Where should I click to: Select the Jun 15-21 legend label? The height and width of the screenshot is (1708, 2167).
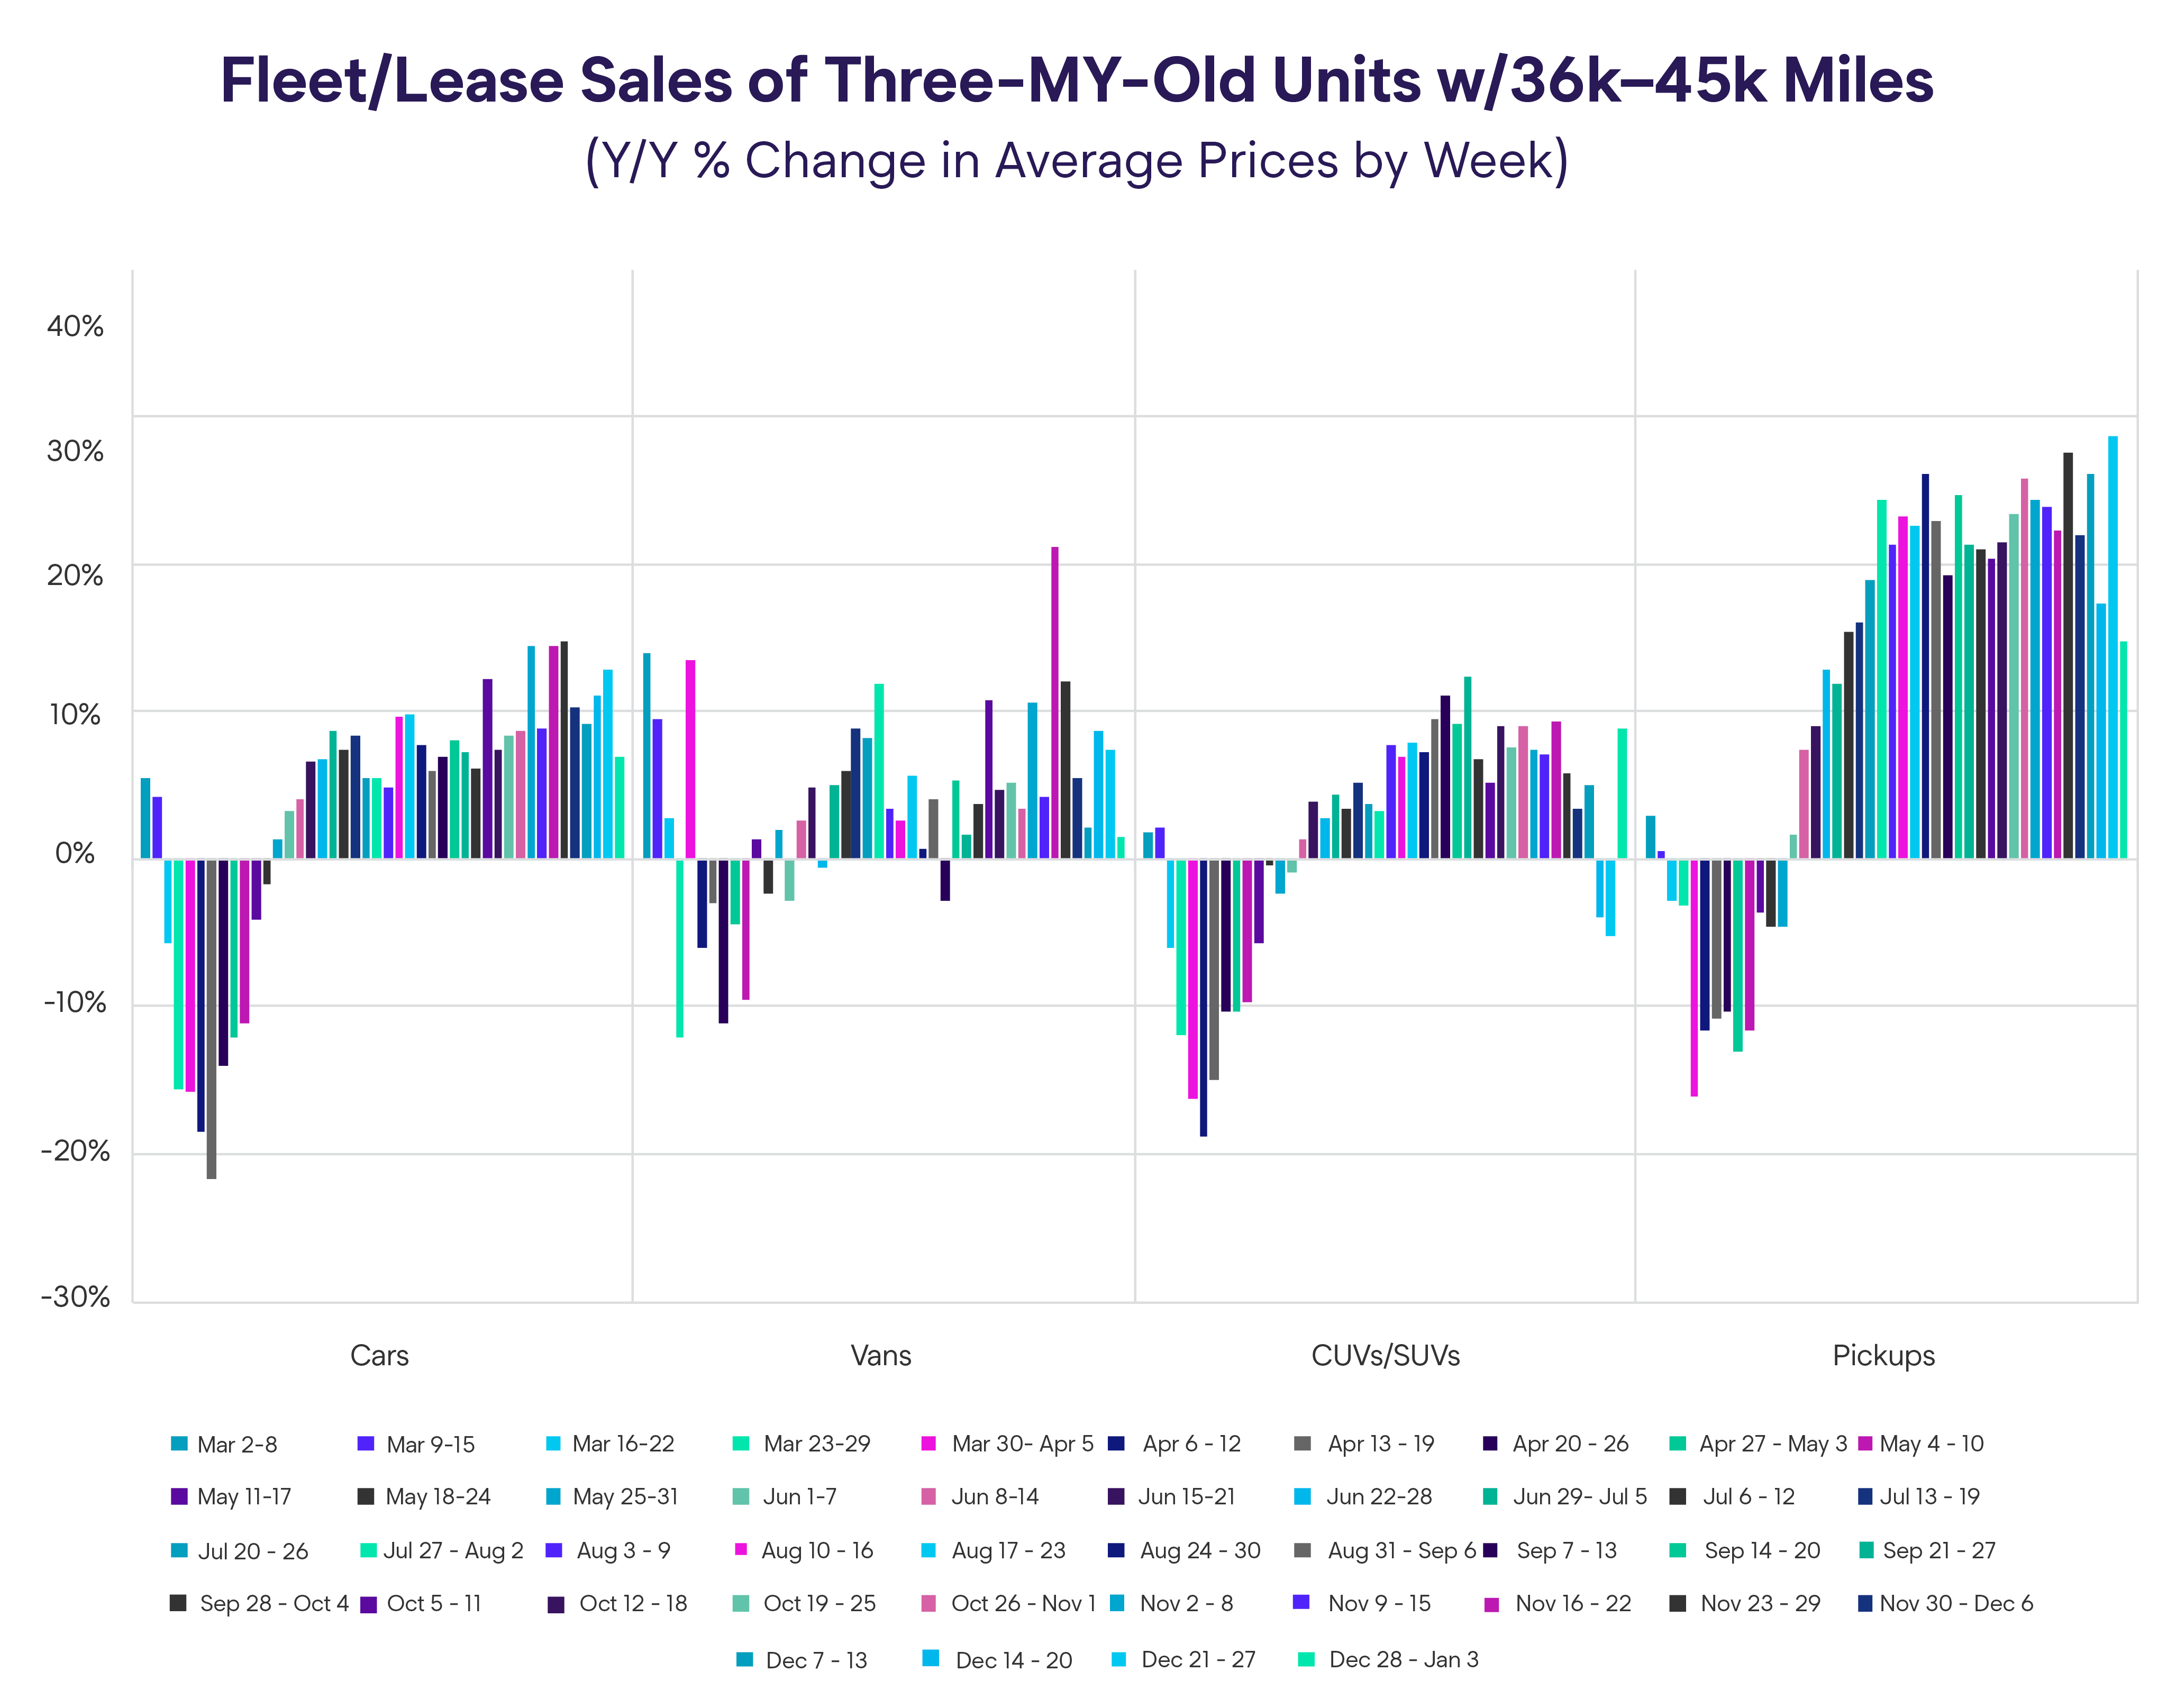pos(1186,1497)
